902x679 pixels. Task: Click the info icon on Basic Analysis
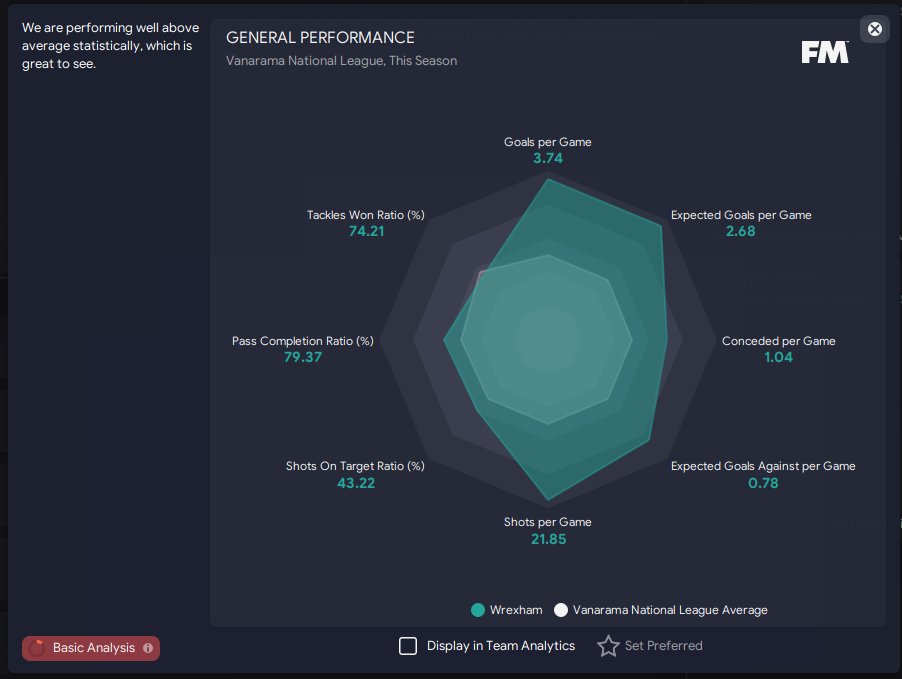pos(148,648)
